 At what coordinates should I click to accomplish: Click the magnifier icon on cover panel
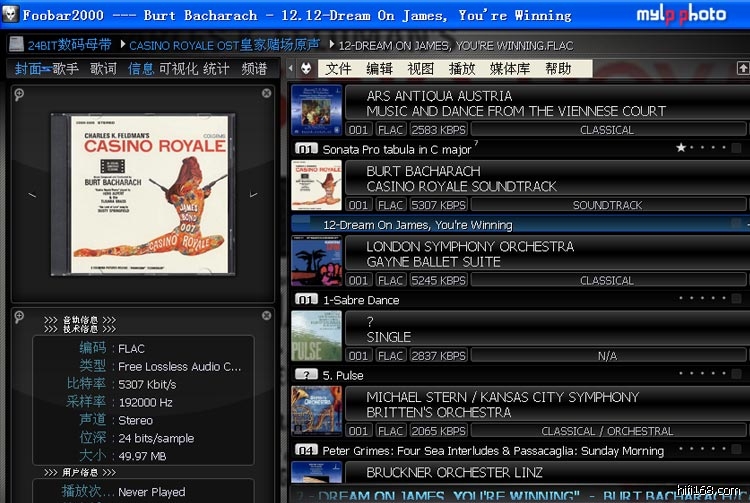coord(19,94)
